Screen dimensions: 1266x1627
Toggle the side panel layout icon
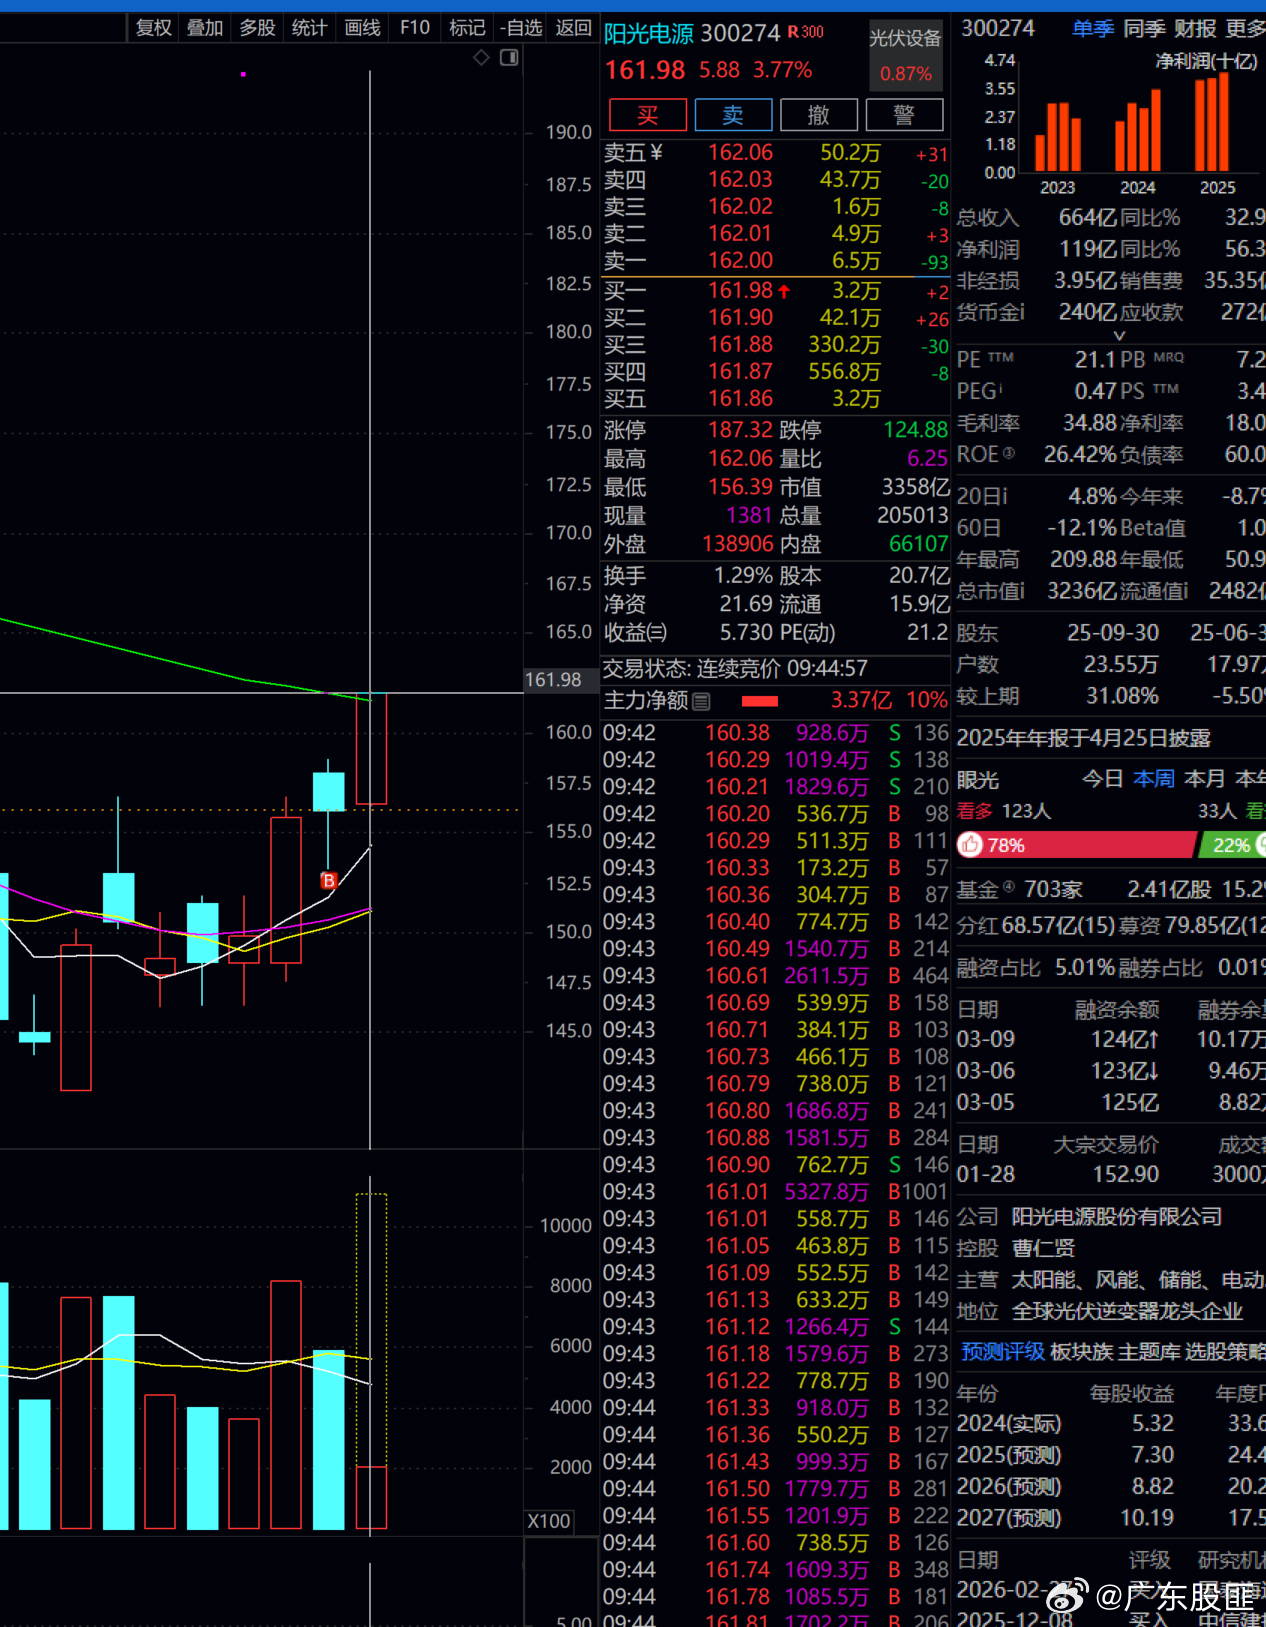pos(509,58)
